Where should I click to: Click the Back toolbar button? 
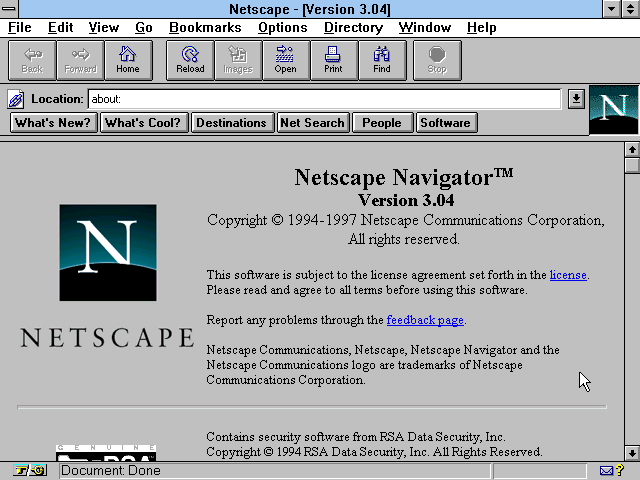[32, 60]
